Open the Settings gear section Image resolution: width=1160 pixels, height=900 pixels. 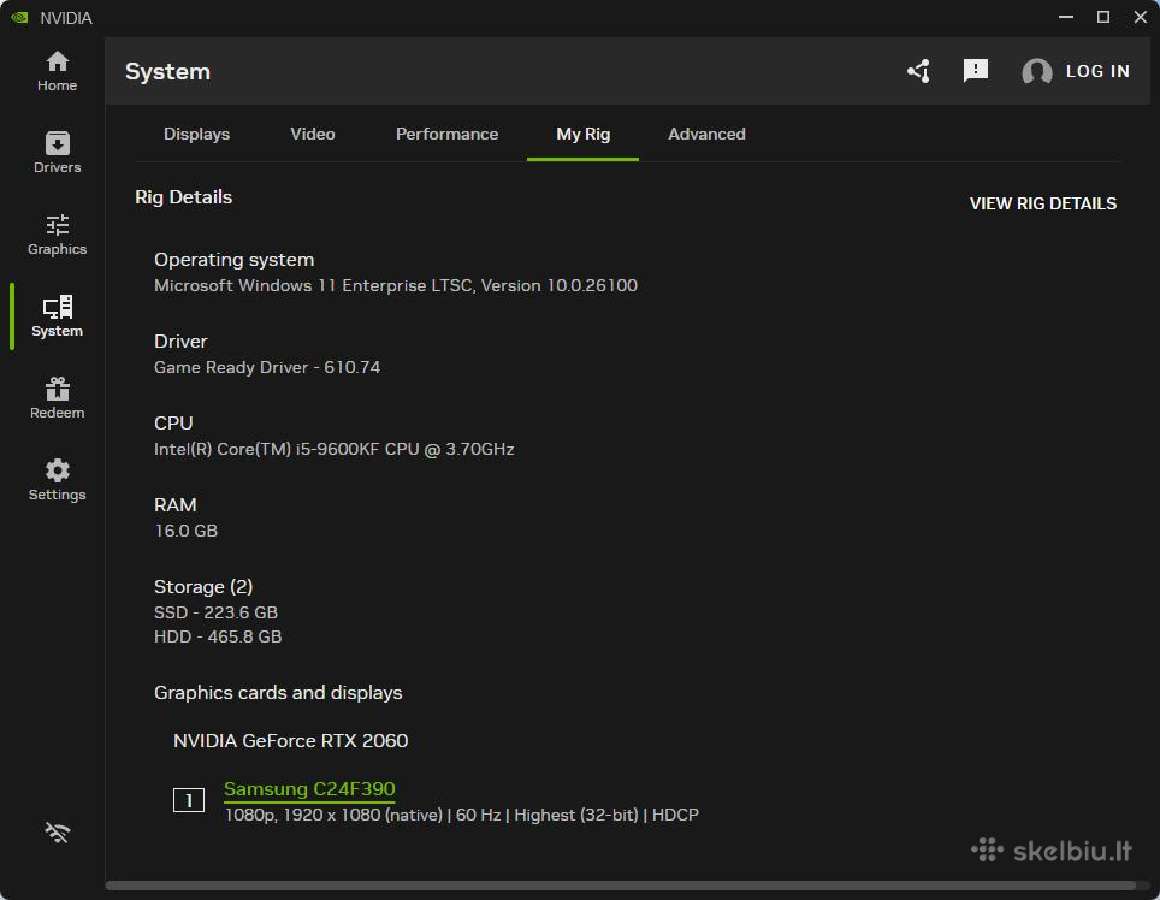(57, 480)
